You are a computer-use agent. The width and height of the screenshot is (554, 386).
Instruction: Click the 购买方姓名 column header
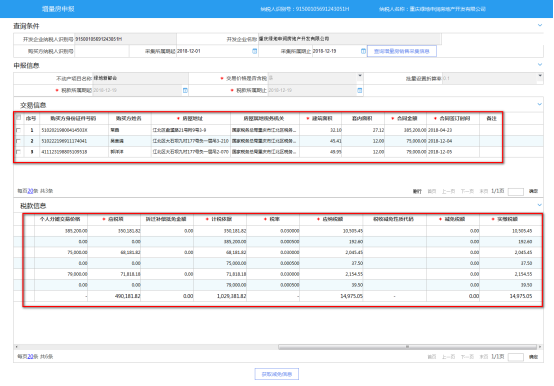coord(129,119)
